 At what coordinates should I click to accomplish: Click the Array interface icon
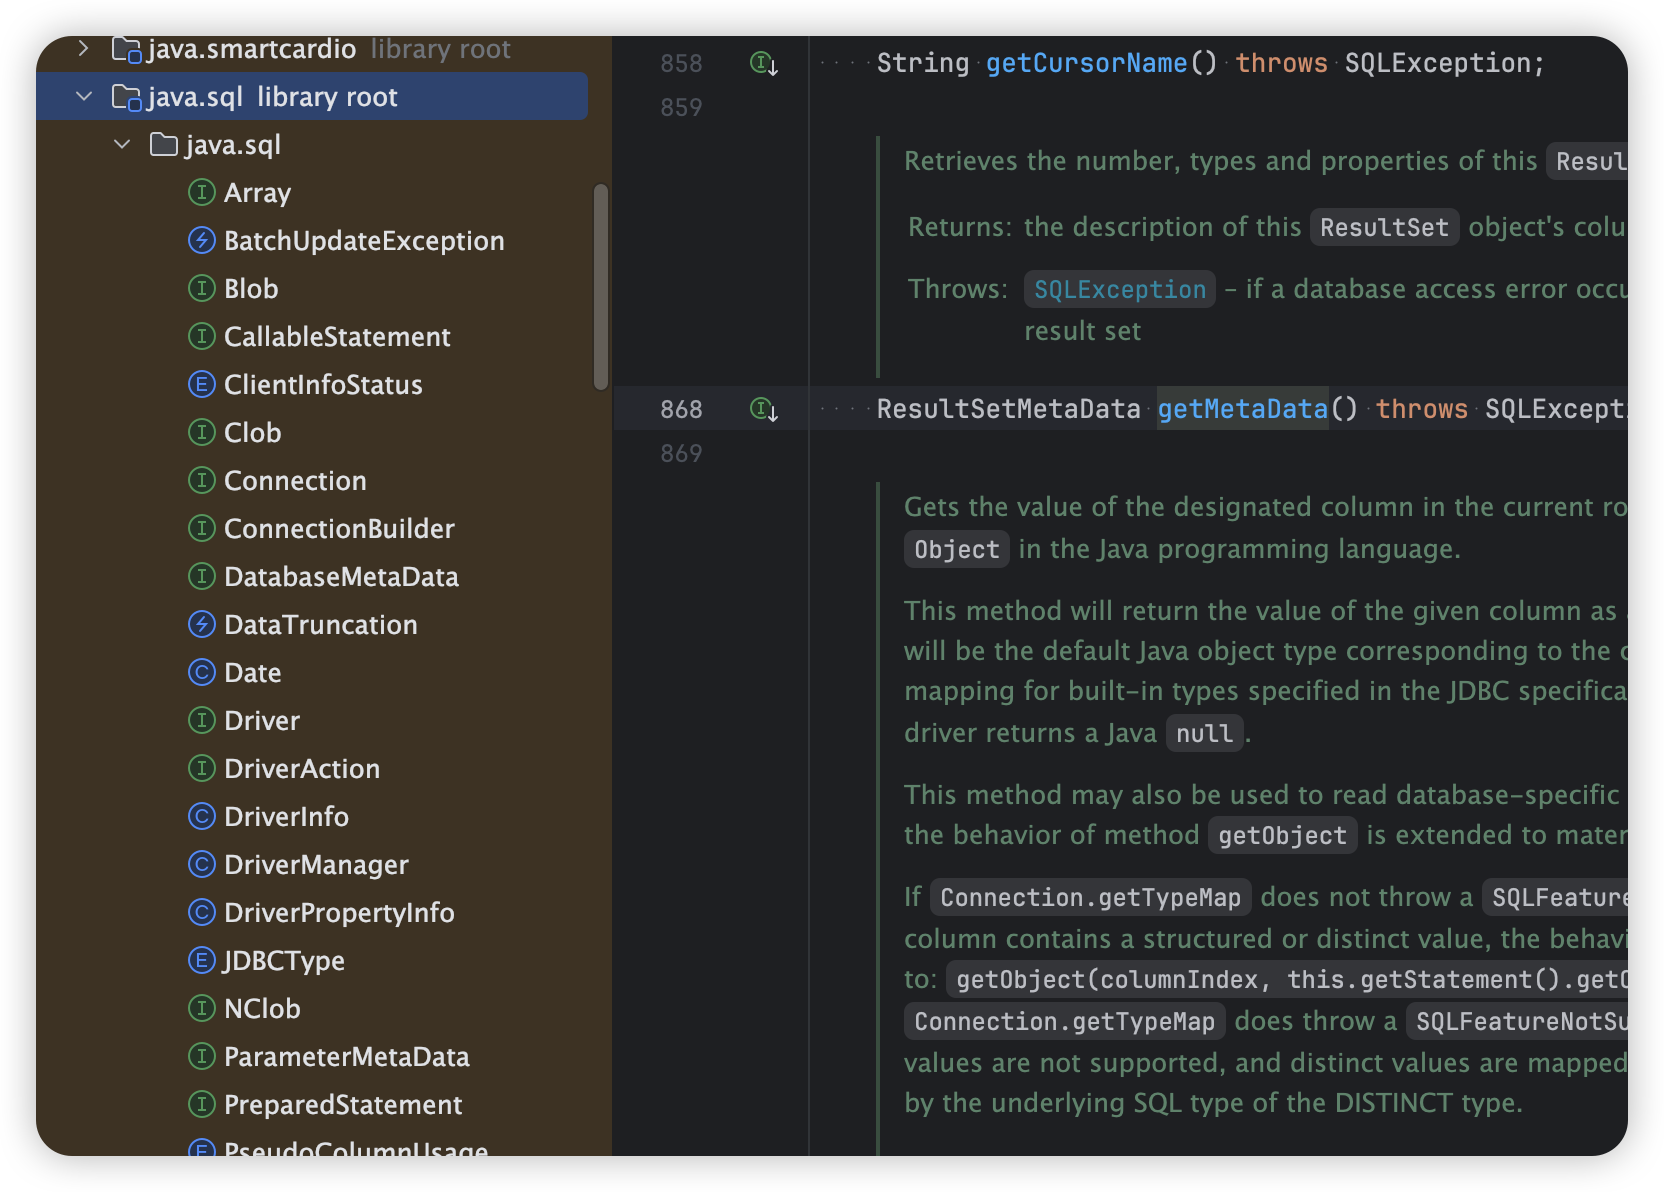click(x=202, y=192)
